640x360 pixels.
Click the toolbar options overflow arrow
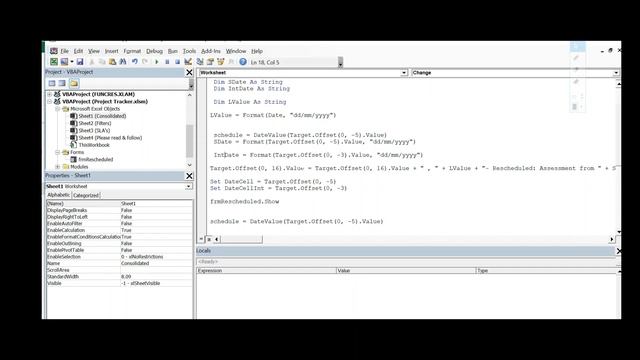(340, 62)
